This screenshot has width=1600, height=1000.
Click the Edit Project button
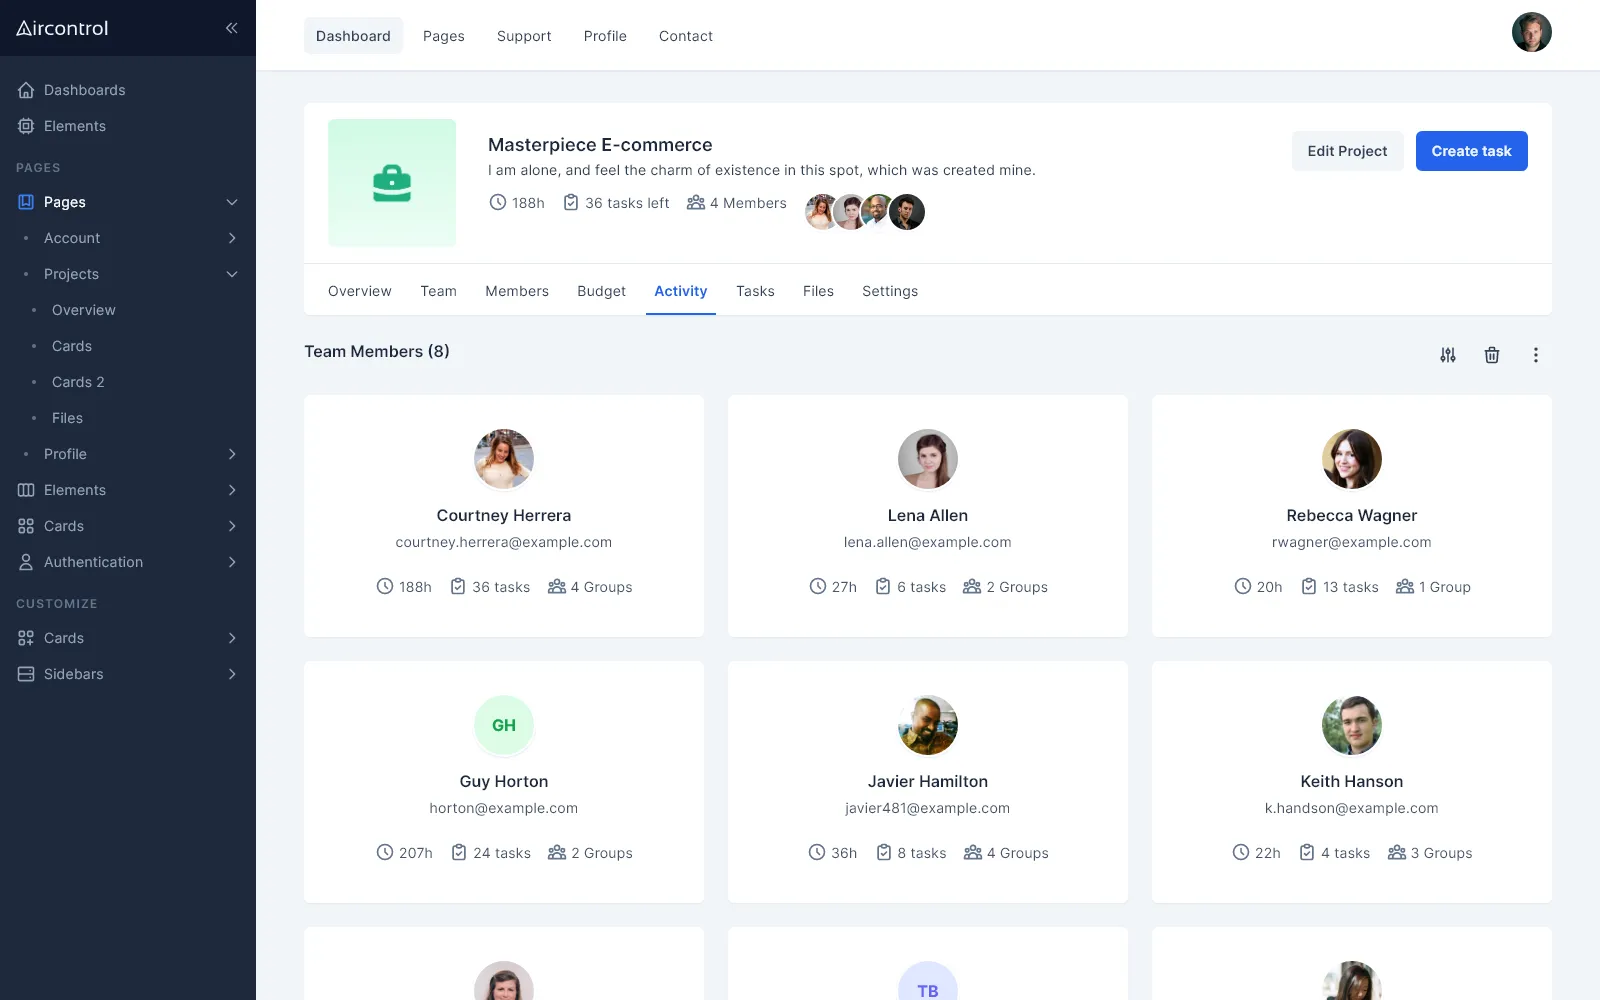(1347, 151)
